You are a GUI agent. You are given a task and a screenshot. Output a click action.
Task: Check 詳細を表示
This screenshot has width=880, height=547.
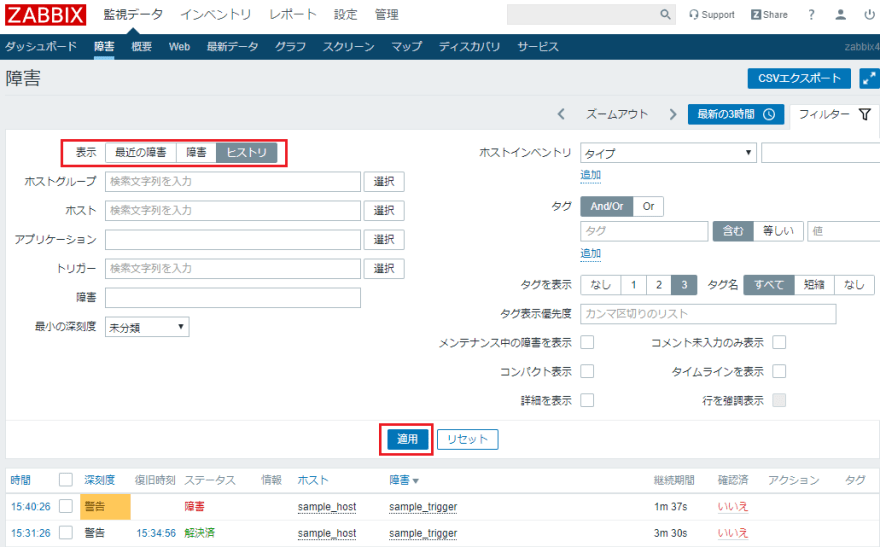pyautogui.click(x=587, y=401)
